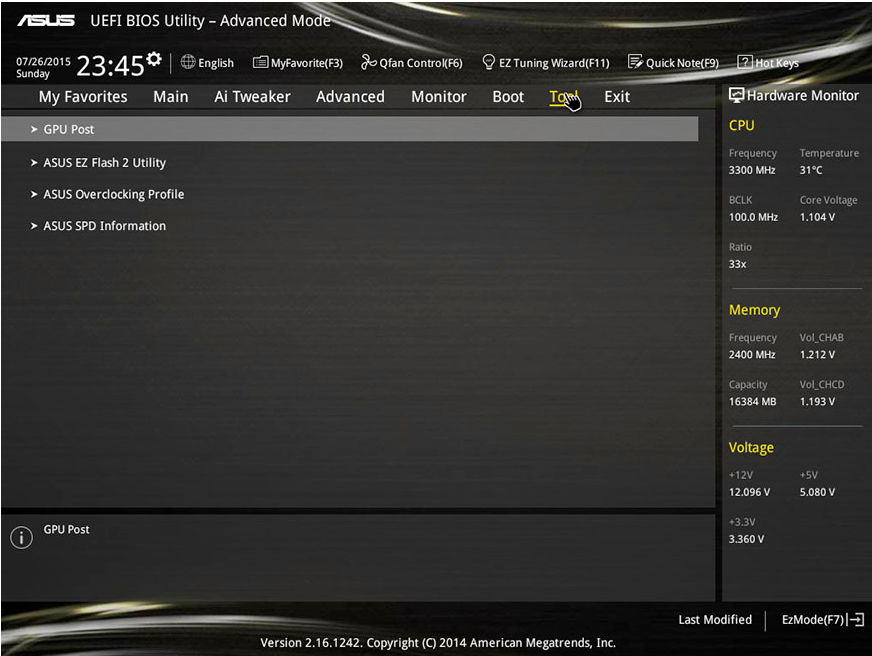Switch to the Ai Tweaker tab
Screen dimensions: 872x656
pos(252,96)
